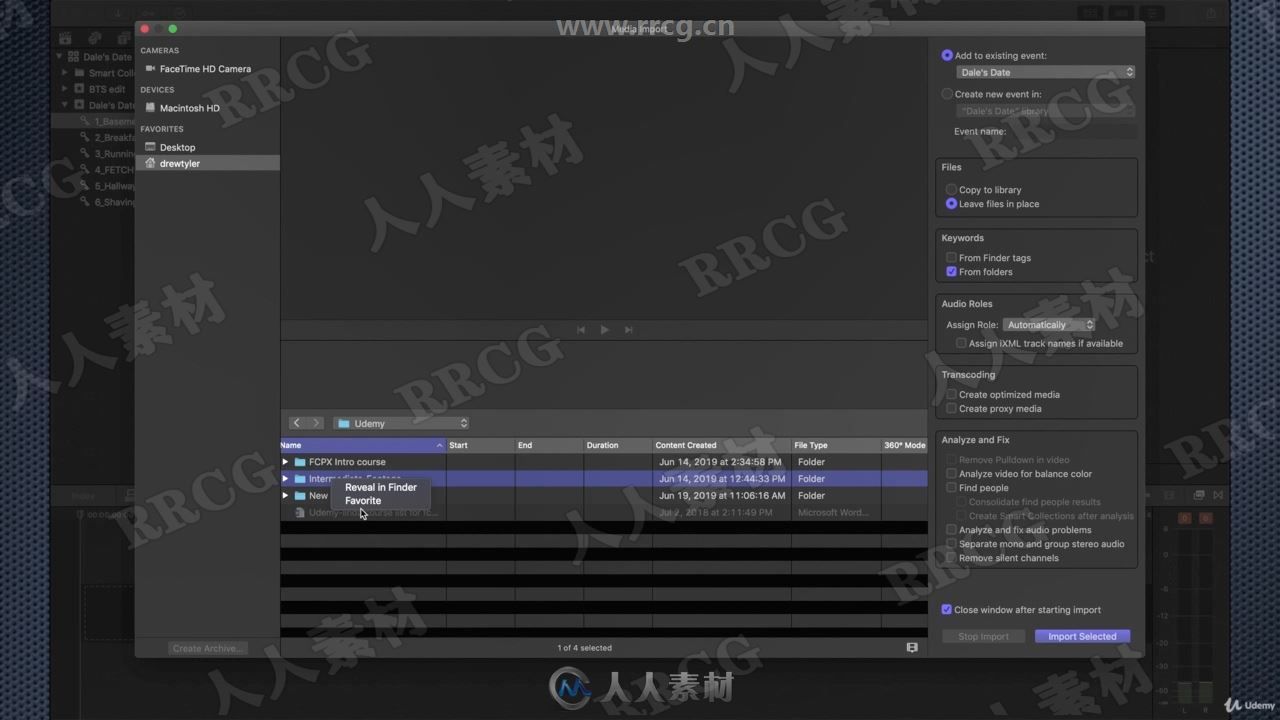Go back with the left navigation arrow
Viewport: 1280px width, 720px height.
tap(296, 423)
